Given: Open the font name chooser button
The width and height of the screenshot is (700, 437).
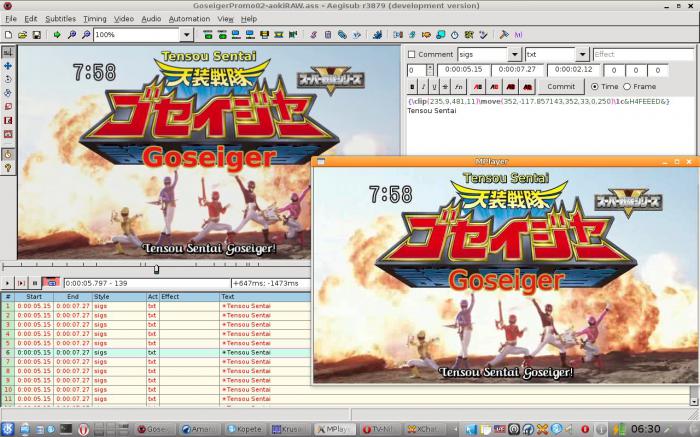Looking at the screenshot, I should click(x=458, y=87).
